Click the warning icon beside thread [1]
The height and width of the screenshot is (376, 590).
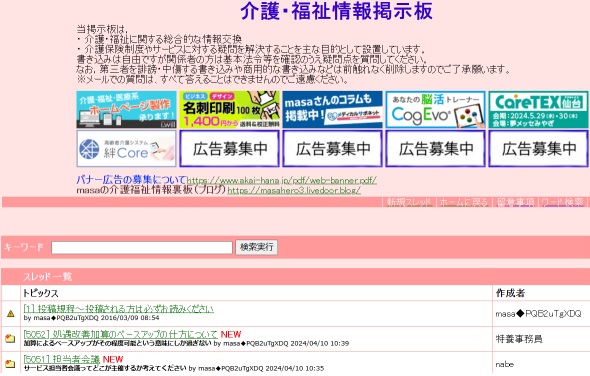[x=11, y=313]
